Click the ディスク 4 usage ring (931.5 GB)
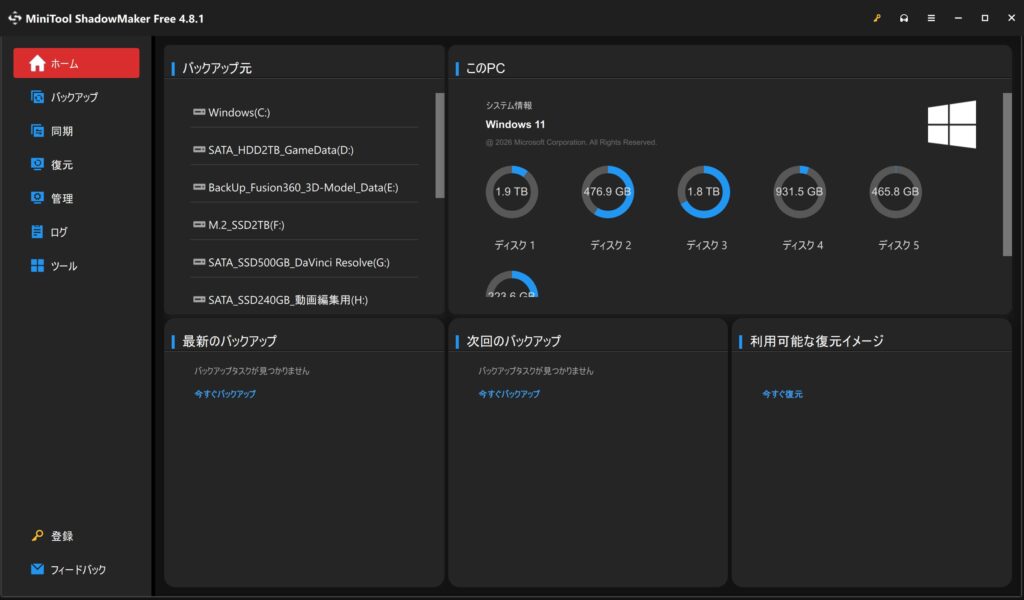This screenshot has width=1024, height=600. click(799, 192)
